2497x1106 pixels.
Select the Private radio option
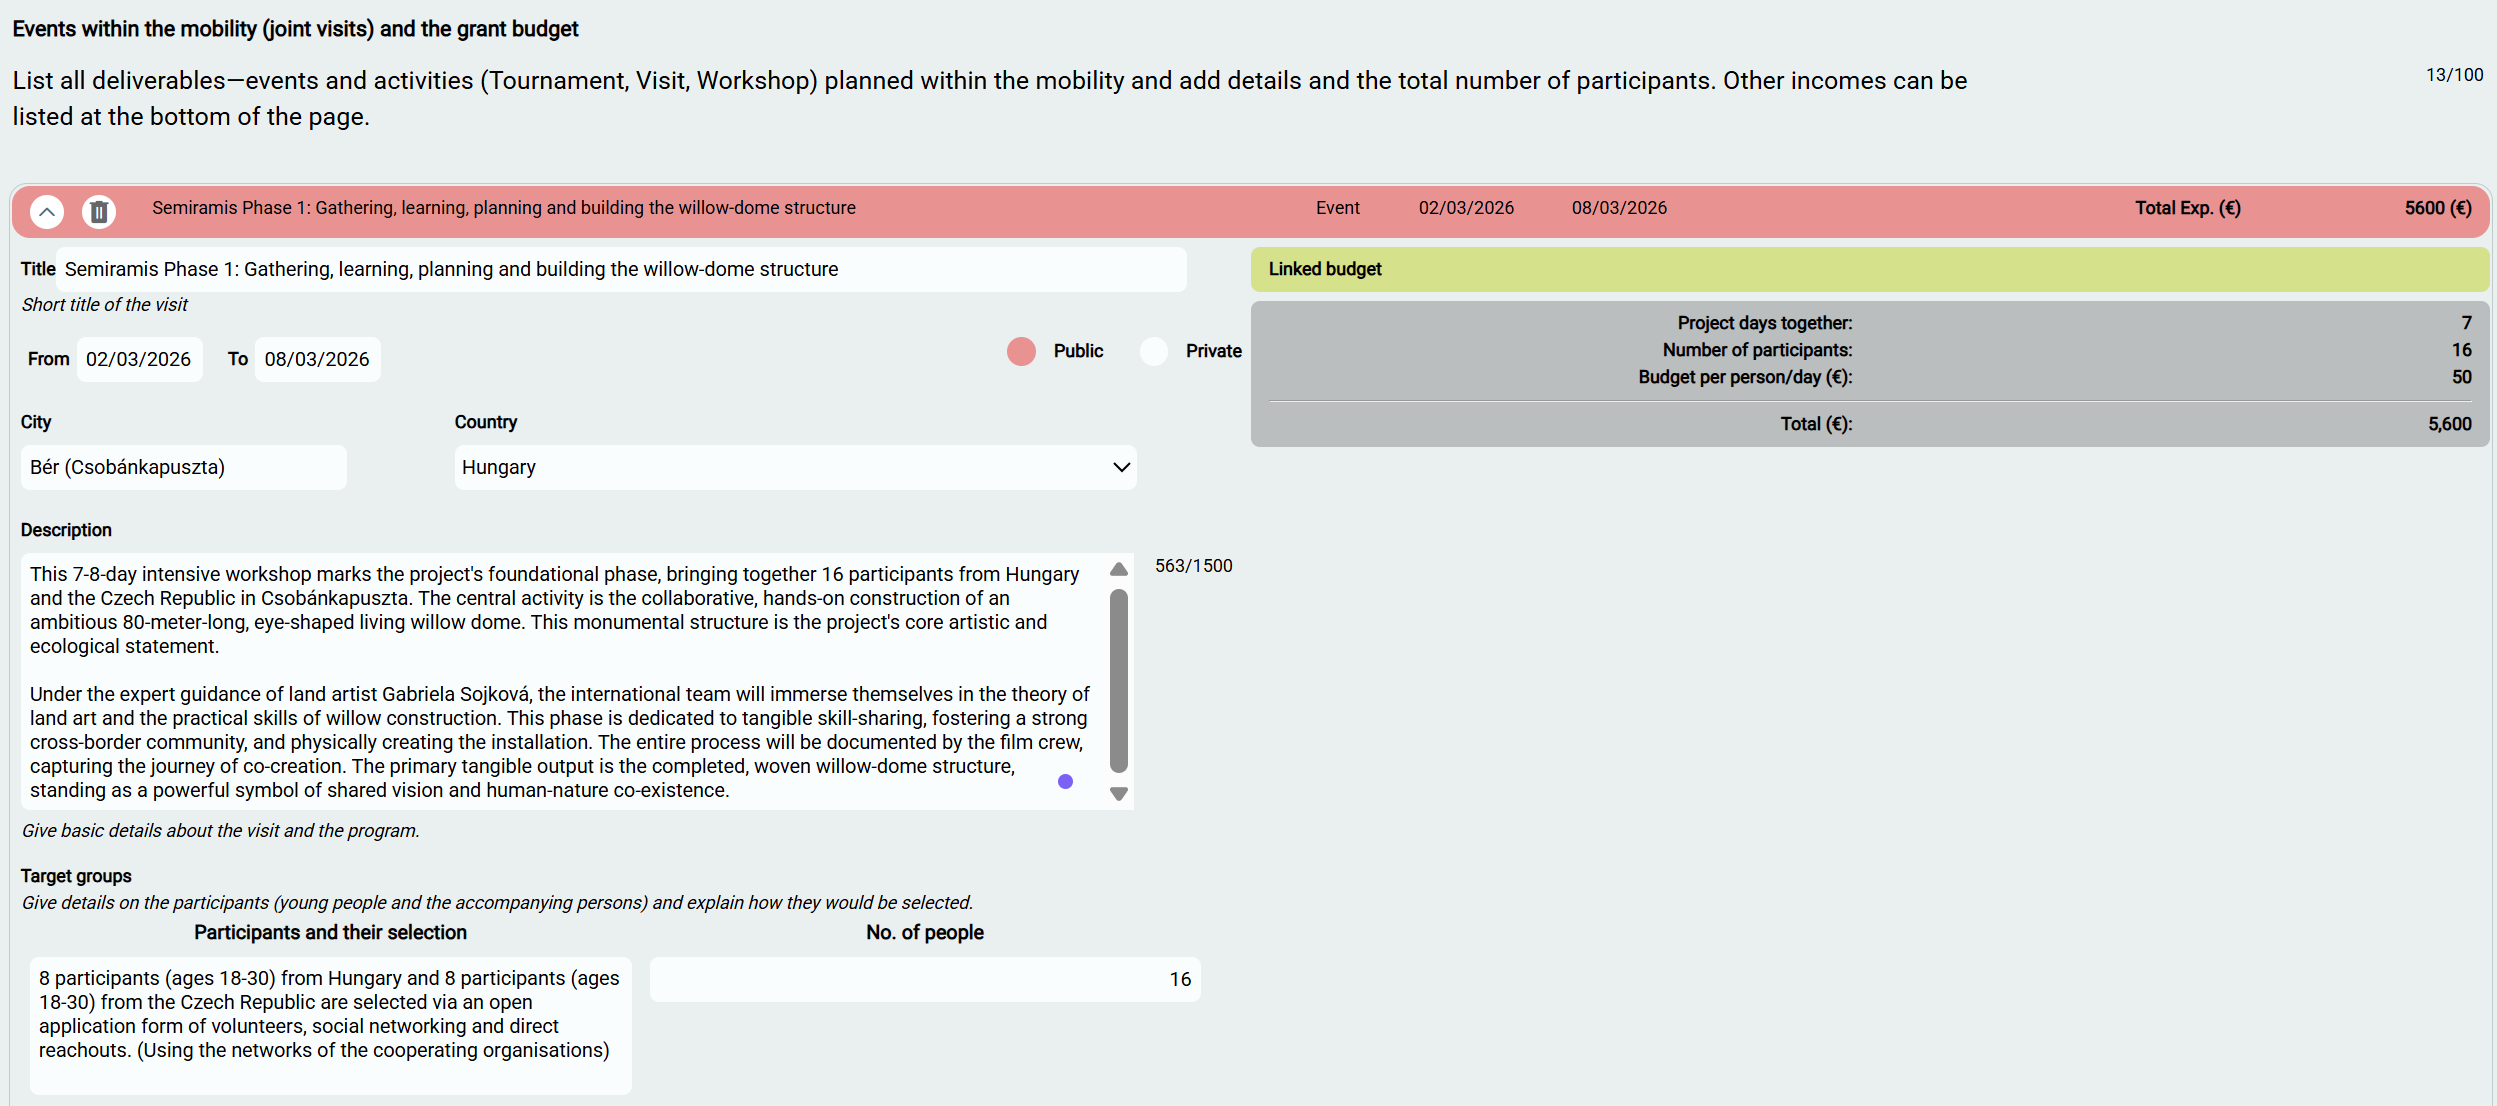(1154, 351)
